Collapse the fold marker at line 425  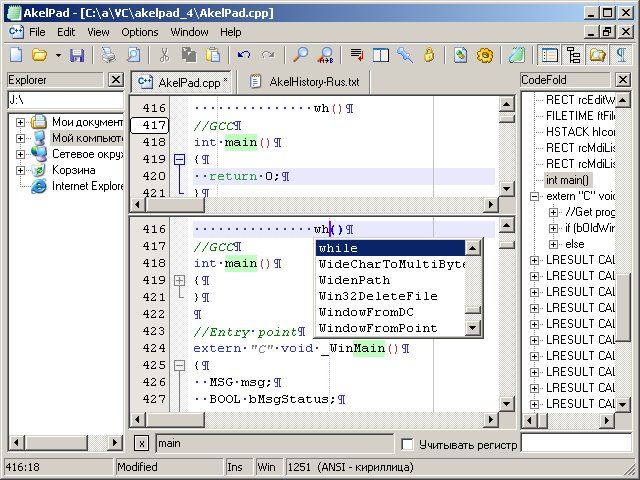click(x=180, y=365)
